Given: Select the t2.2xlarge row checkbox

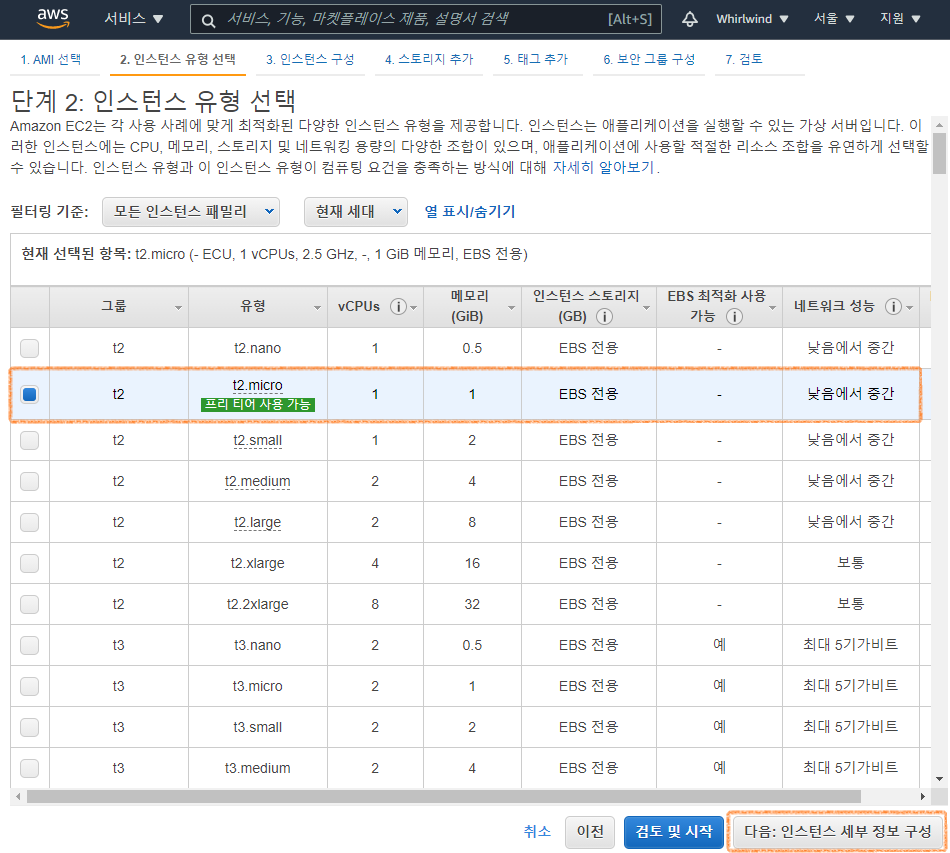Looking at the screenshot, I should pos(30,605).
